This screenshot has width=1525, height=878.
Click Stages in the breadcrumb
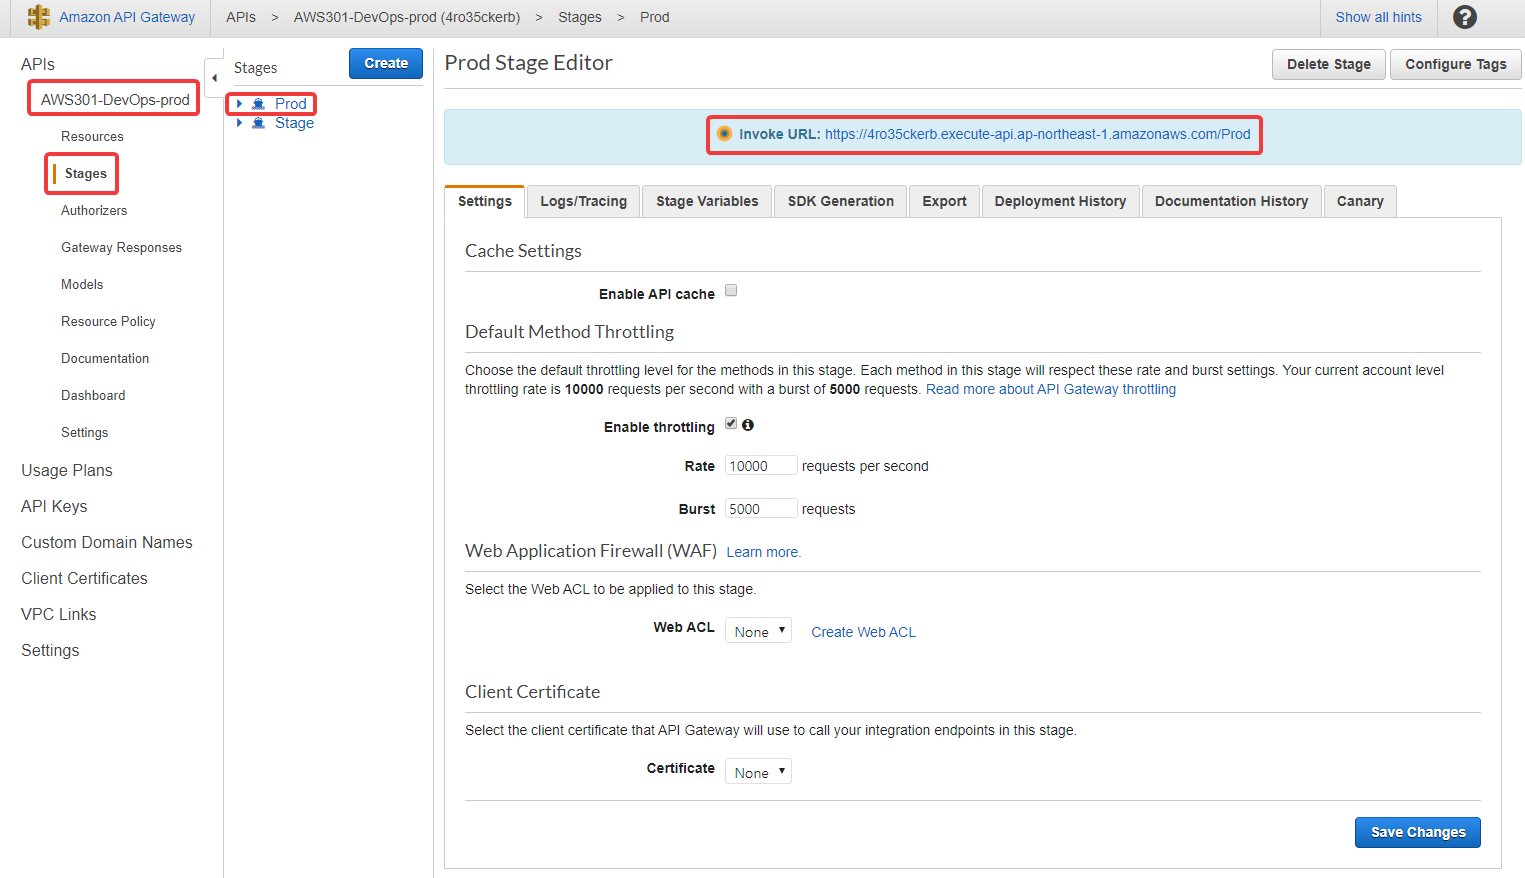[580, 17]
